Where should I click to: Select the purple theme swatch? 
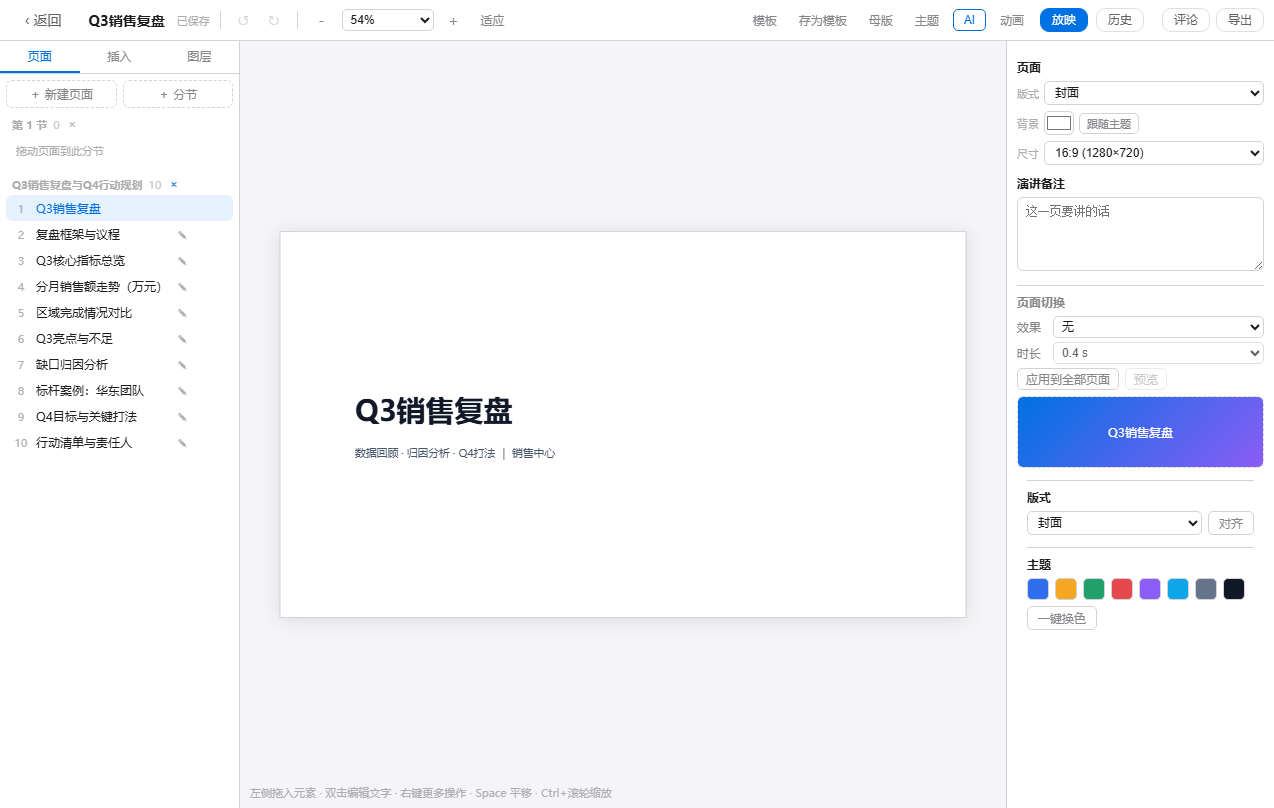click(x=1150, y=589)
